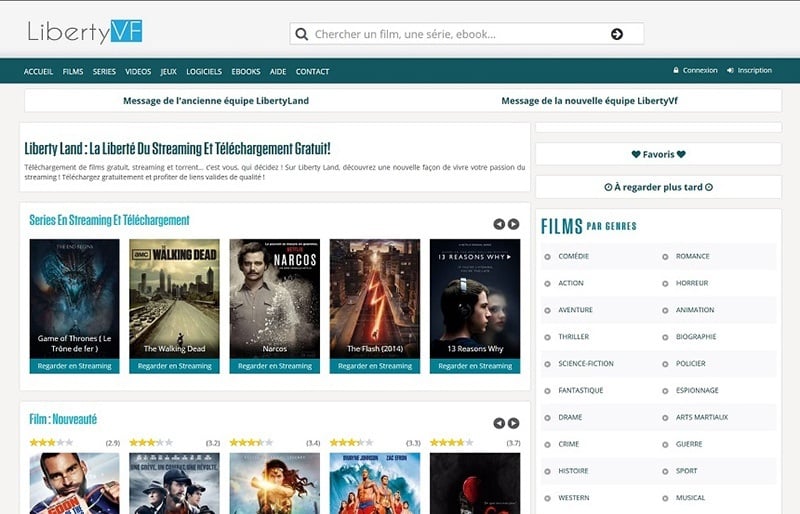The width and height of the screenshot is (800, 514).
Task: Open the AIDE menu item
Action: (278, 71)
